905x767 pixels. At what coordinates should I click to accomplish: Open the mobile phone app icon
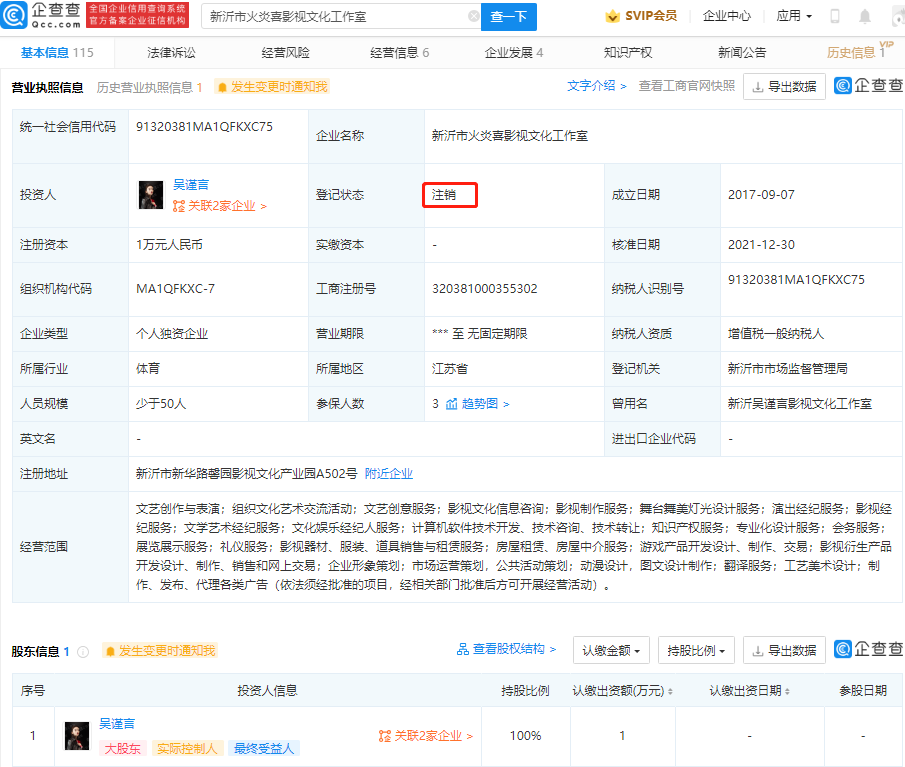pyautogui.click(x=835, y=16)
